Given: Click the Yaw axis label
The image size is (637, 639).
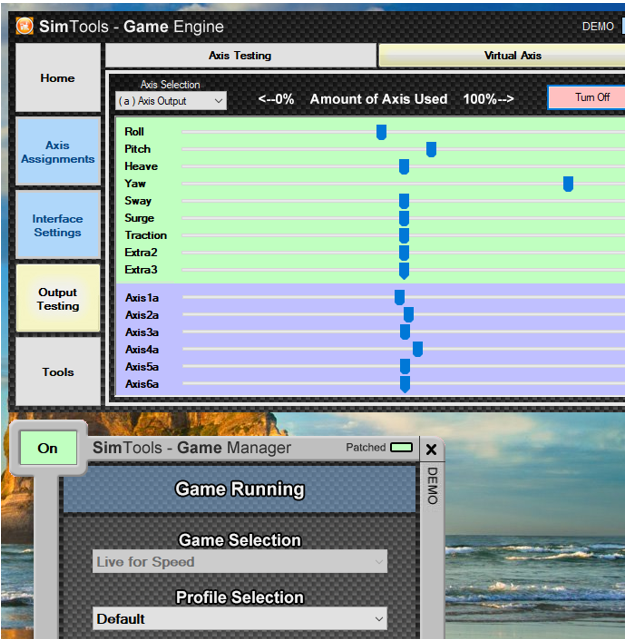Looking at the screenshot, I should click(x=135, y=183).
